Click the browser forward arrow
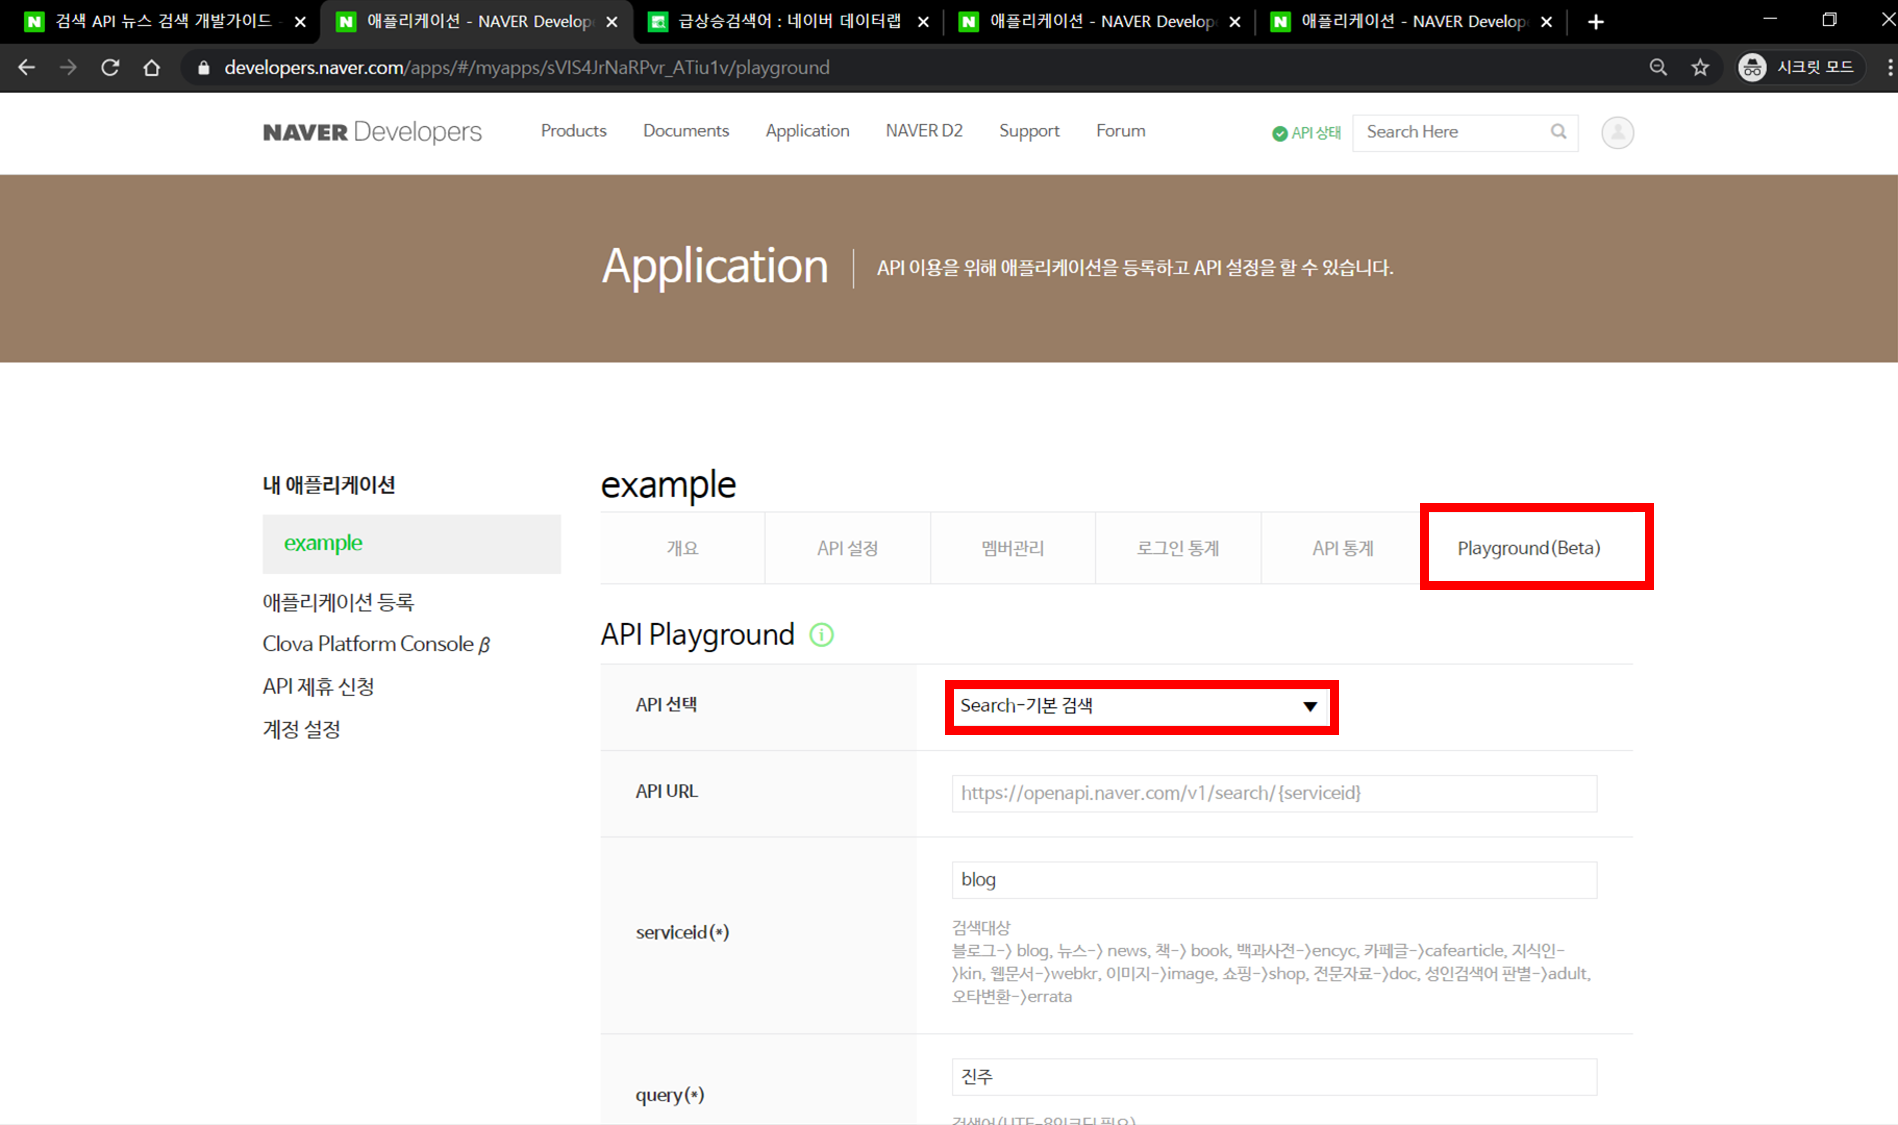Viewport: 1898px width, 1125px height. tap(68, 67)
